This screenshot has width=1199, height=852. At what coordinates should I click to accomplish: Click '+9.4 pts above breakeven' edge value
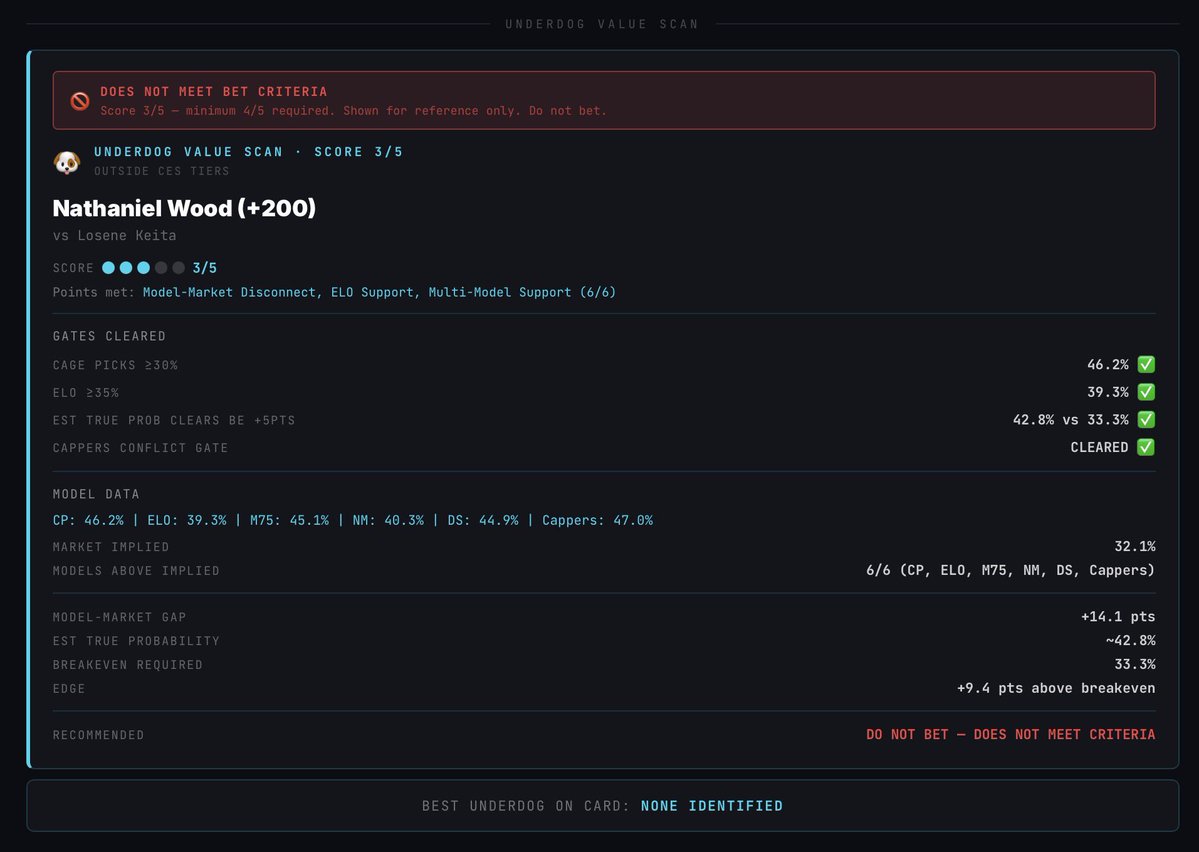point(1056,688)
